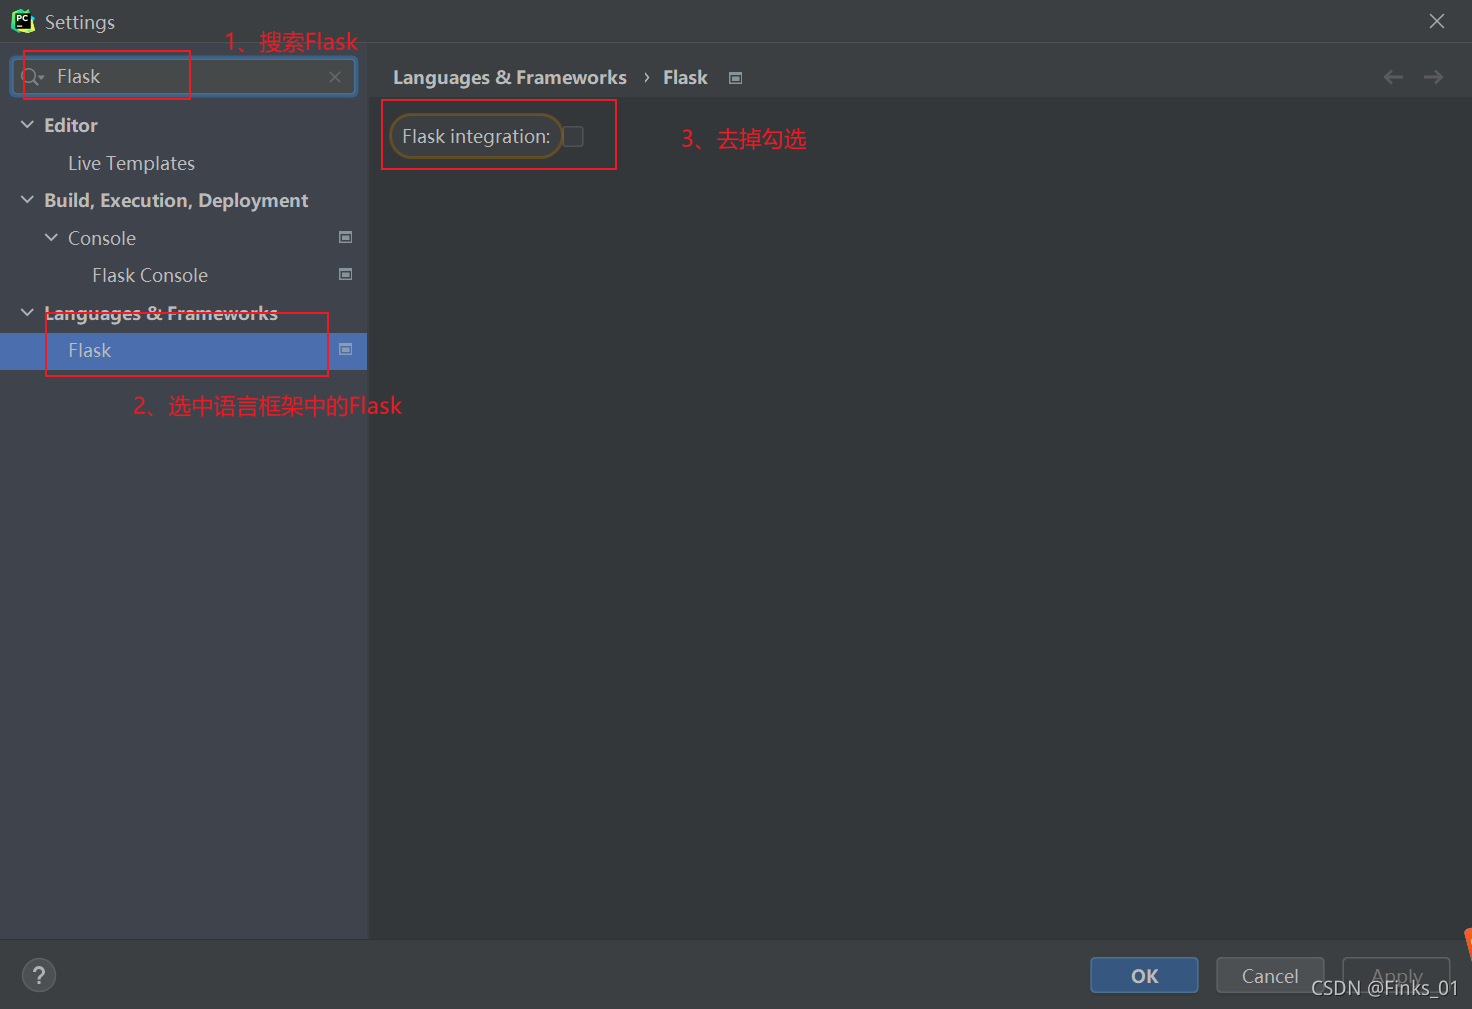Viewport: 1472px width, 1009px height.
Task: Click project-level icon on selected Flask row
Action: coord(346,349)
